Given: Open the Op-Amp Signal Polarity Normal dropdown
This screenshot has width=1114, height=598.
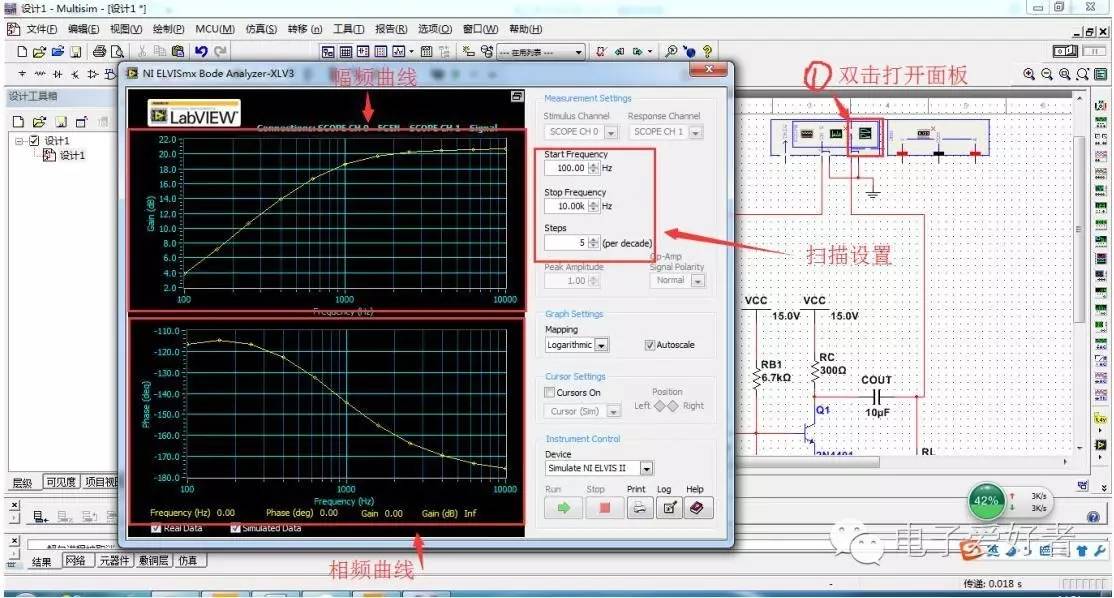Looking at the screenshot, I should coord(698,281).
